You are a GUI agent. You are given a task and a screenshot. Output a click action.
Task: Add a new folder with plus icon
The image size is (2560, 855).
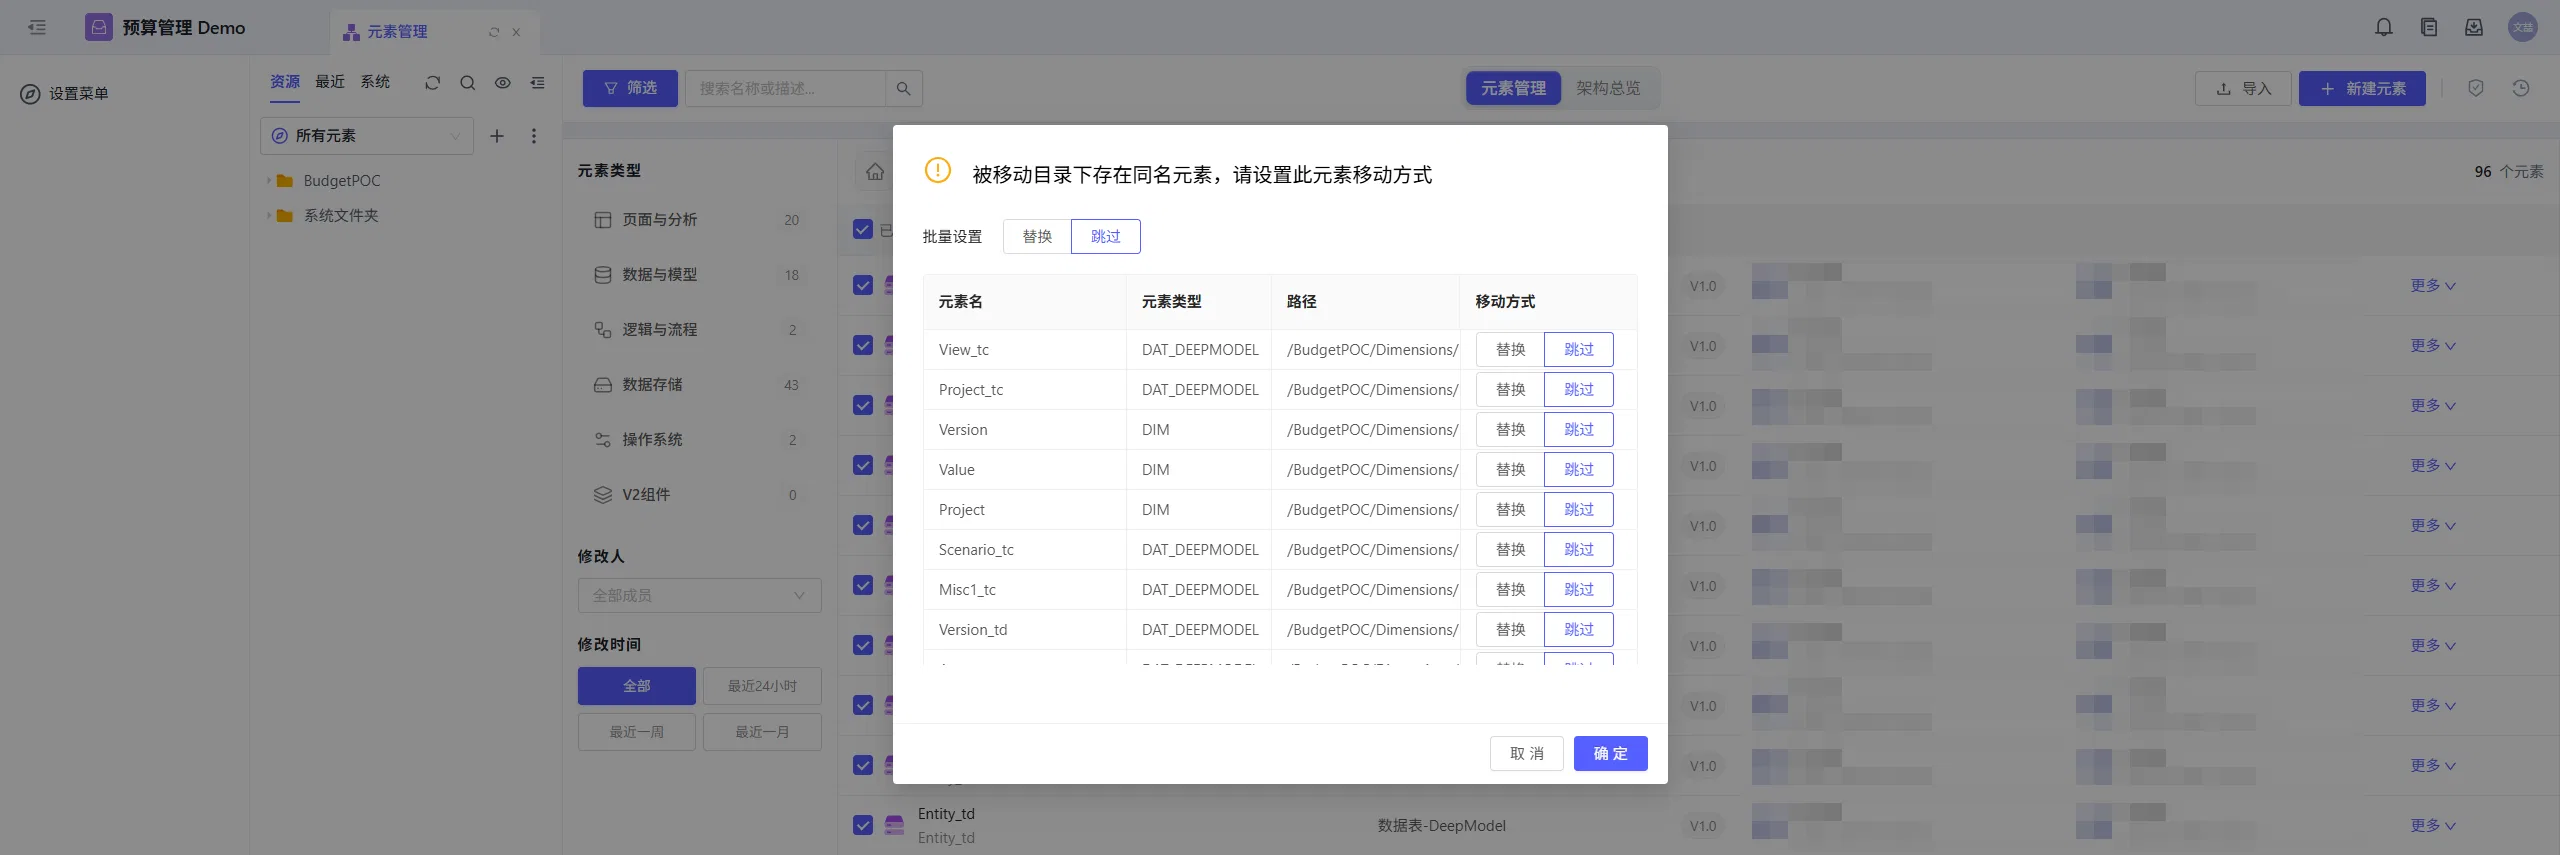pyautogui.click(x=497, y=136)
